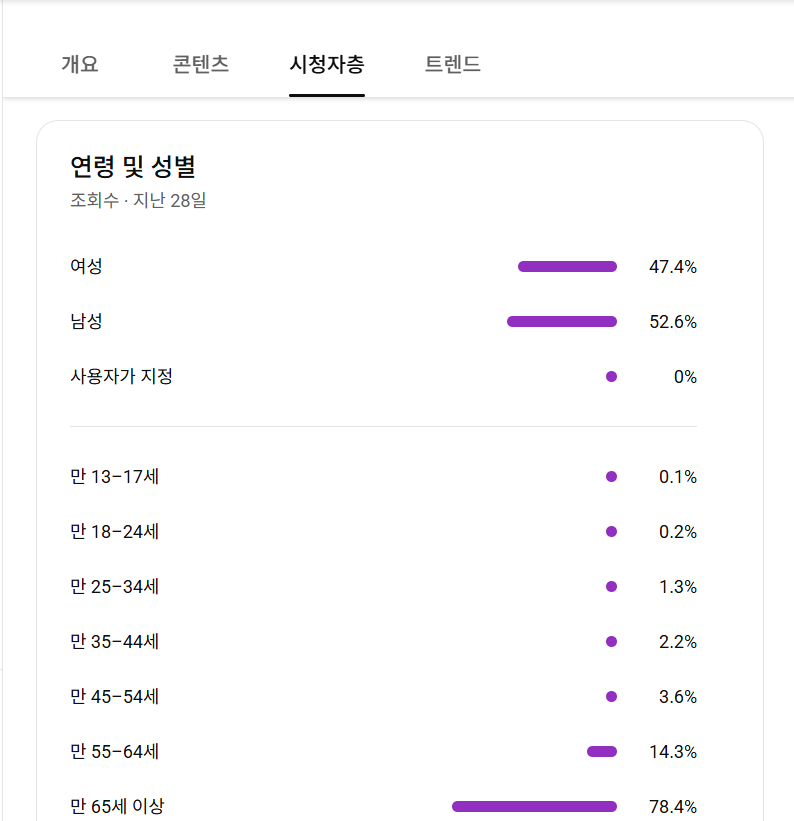Click the 78.4% value

point(672,806)
